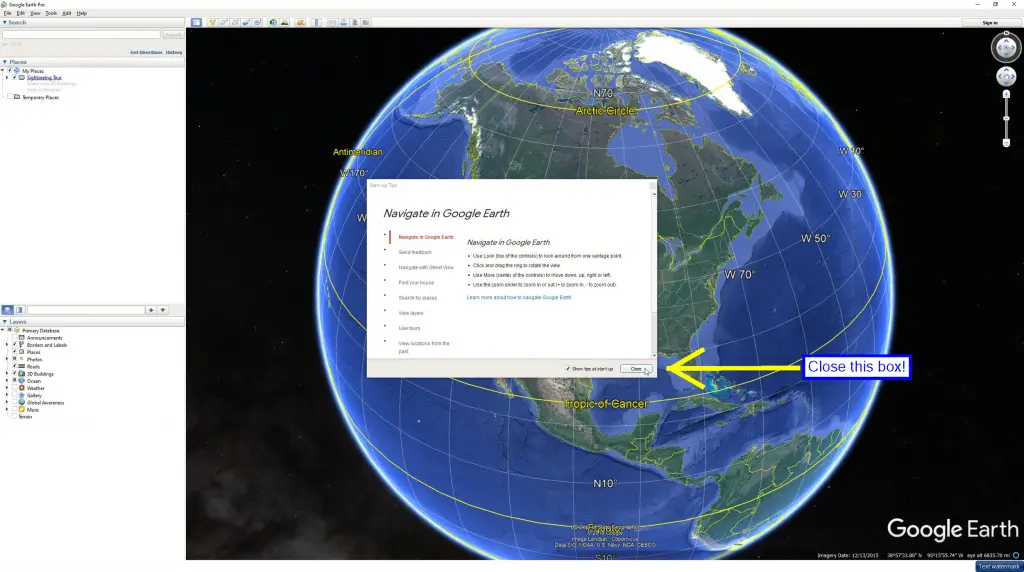Uncheck the Sightseeing Tour checkbox
This screenshot has height=572, width=1024.
pyautogui.click(x=14, y=77)
